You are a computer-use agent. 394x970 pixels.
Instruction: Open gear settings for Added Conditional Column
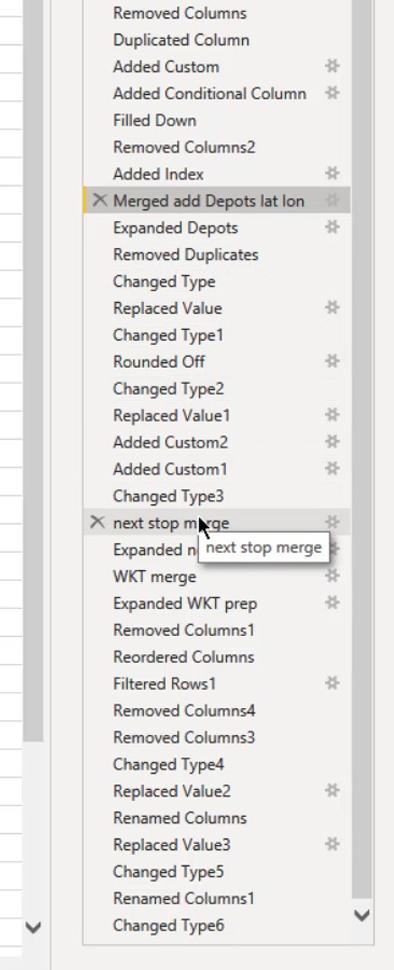pos(333,93)
